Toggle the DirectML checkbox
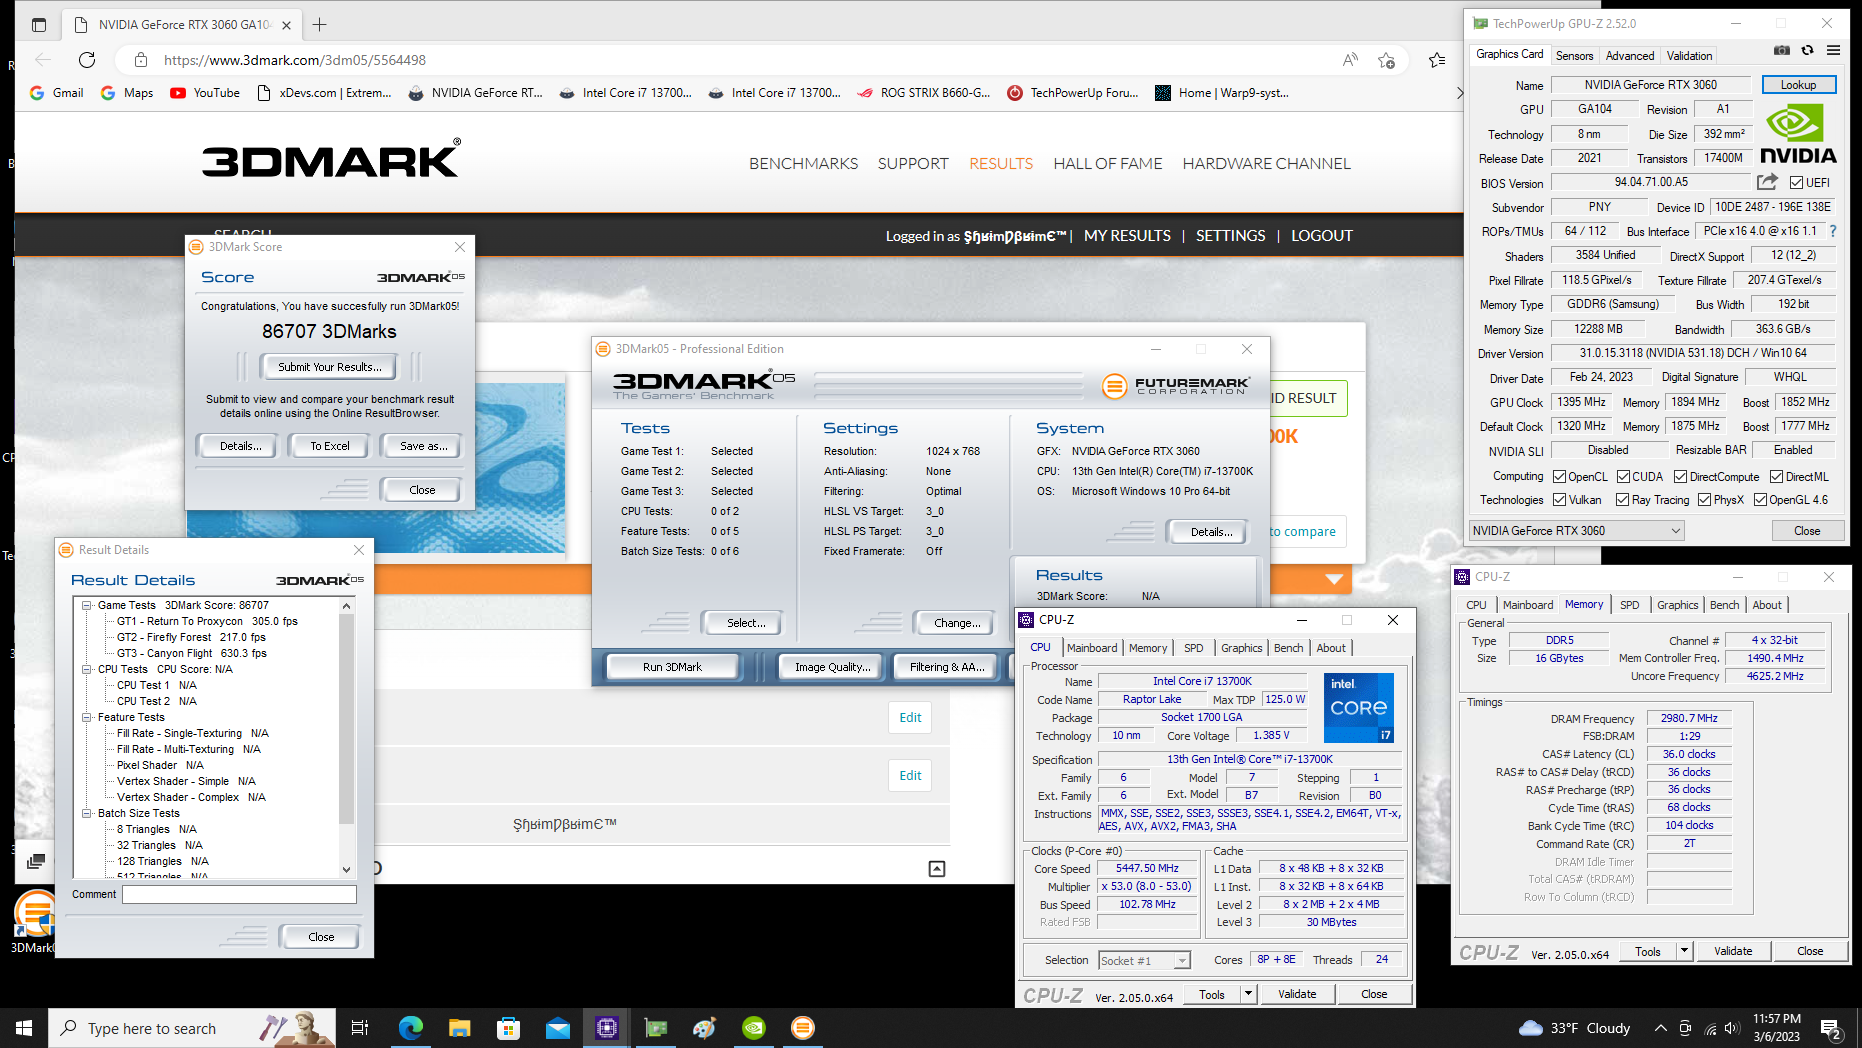Image resolution: width=1862 pixels, height=1048 pixels. [1777, 477]
